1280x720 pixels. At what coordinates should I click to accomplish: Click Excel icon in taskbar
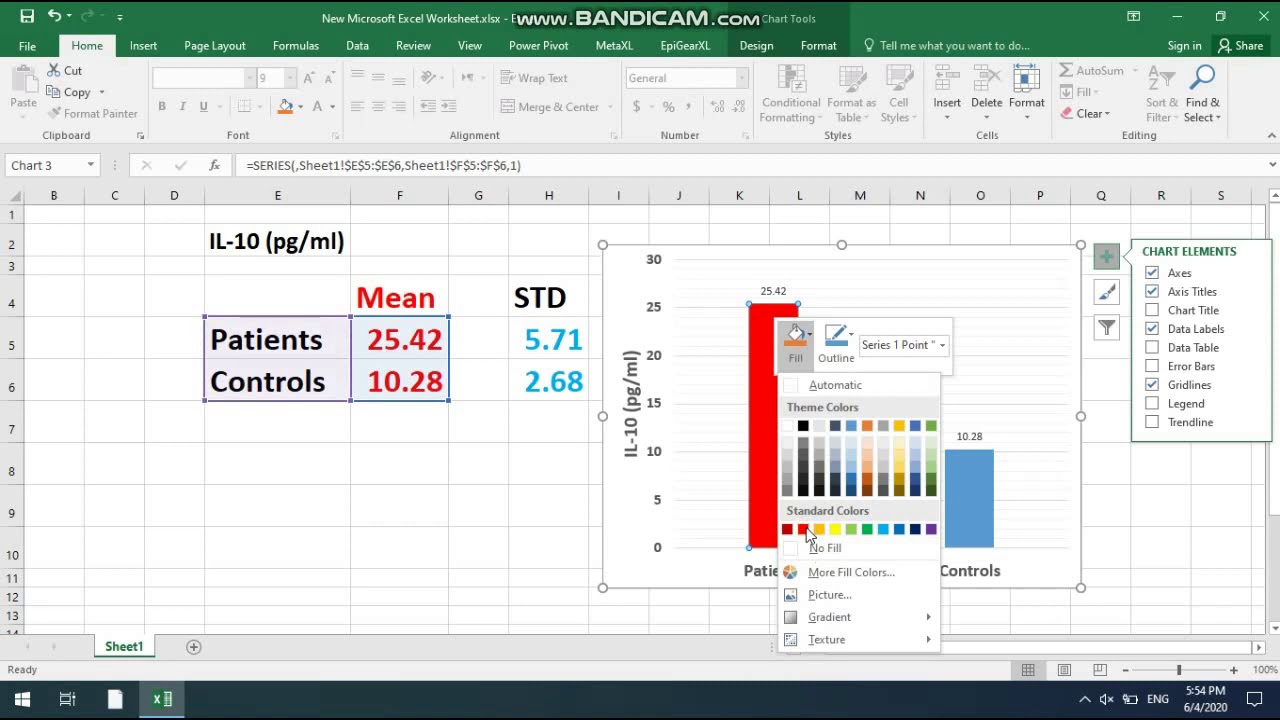[162, 699]
